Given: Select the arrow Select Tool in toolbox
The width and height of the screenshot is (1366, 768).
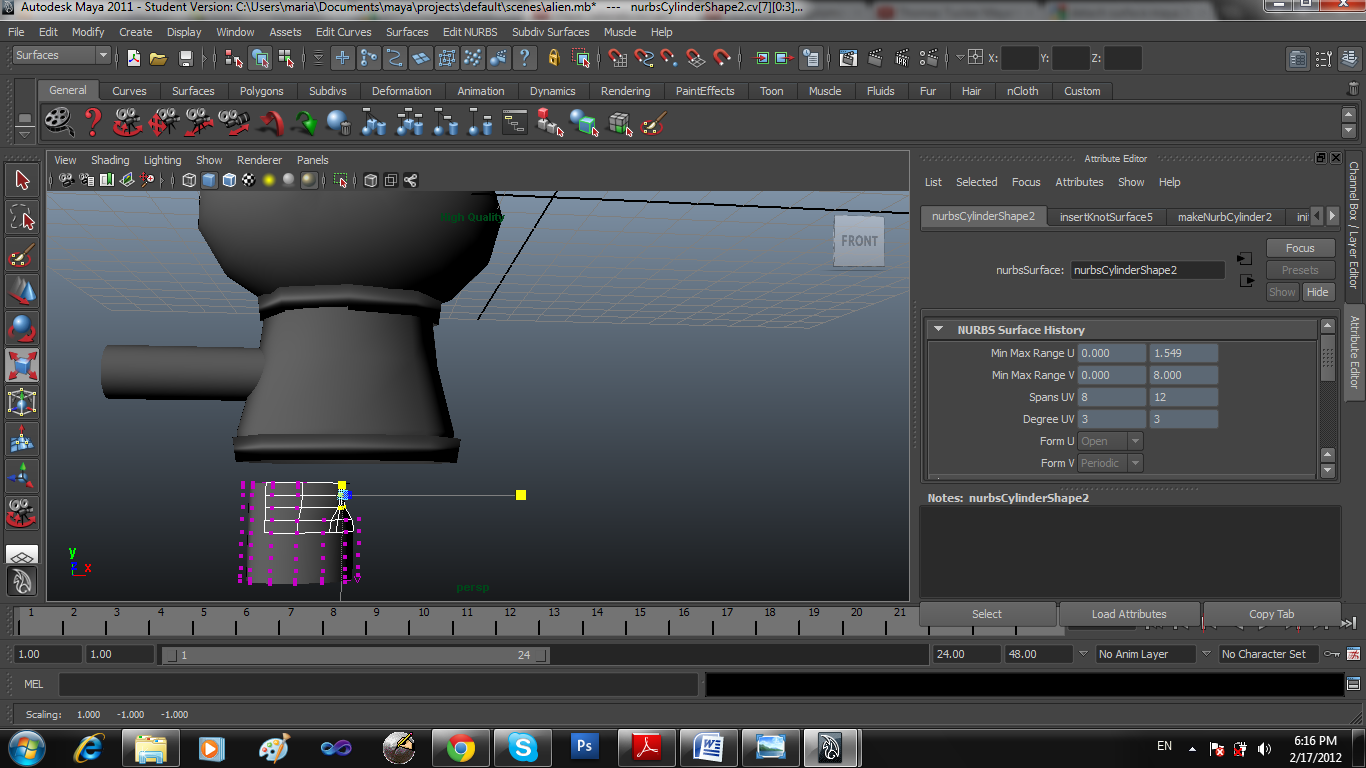Looking at the screenshot, I should coord(22,181).
